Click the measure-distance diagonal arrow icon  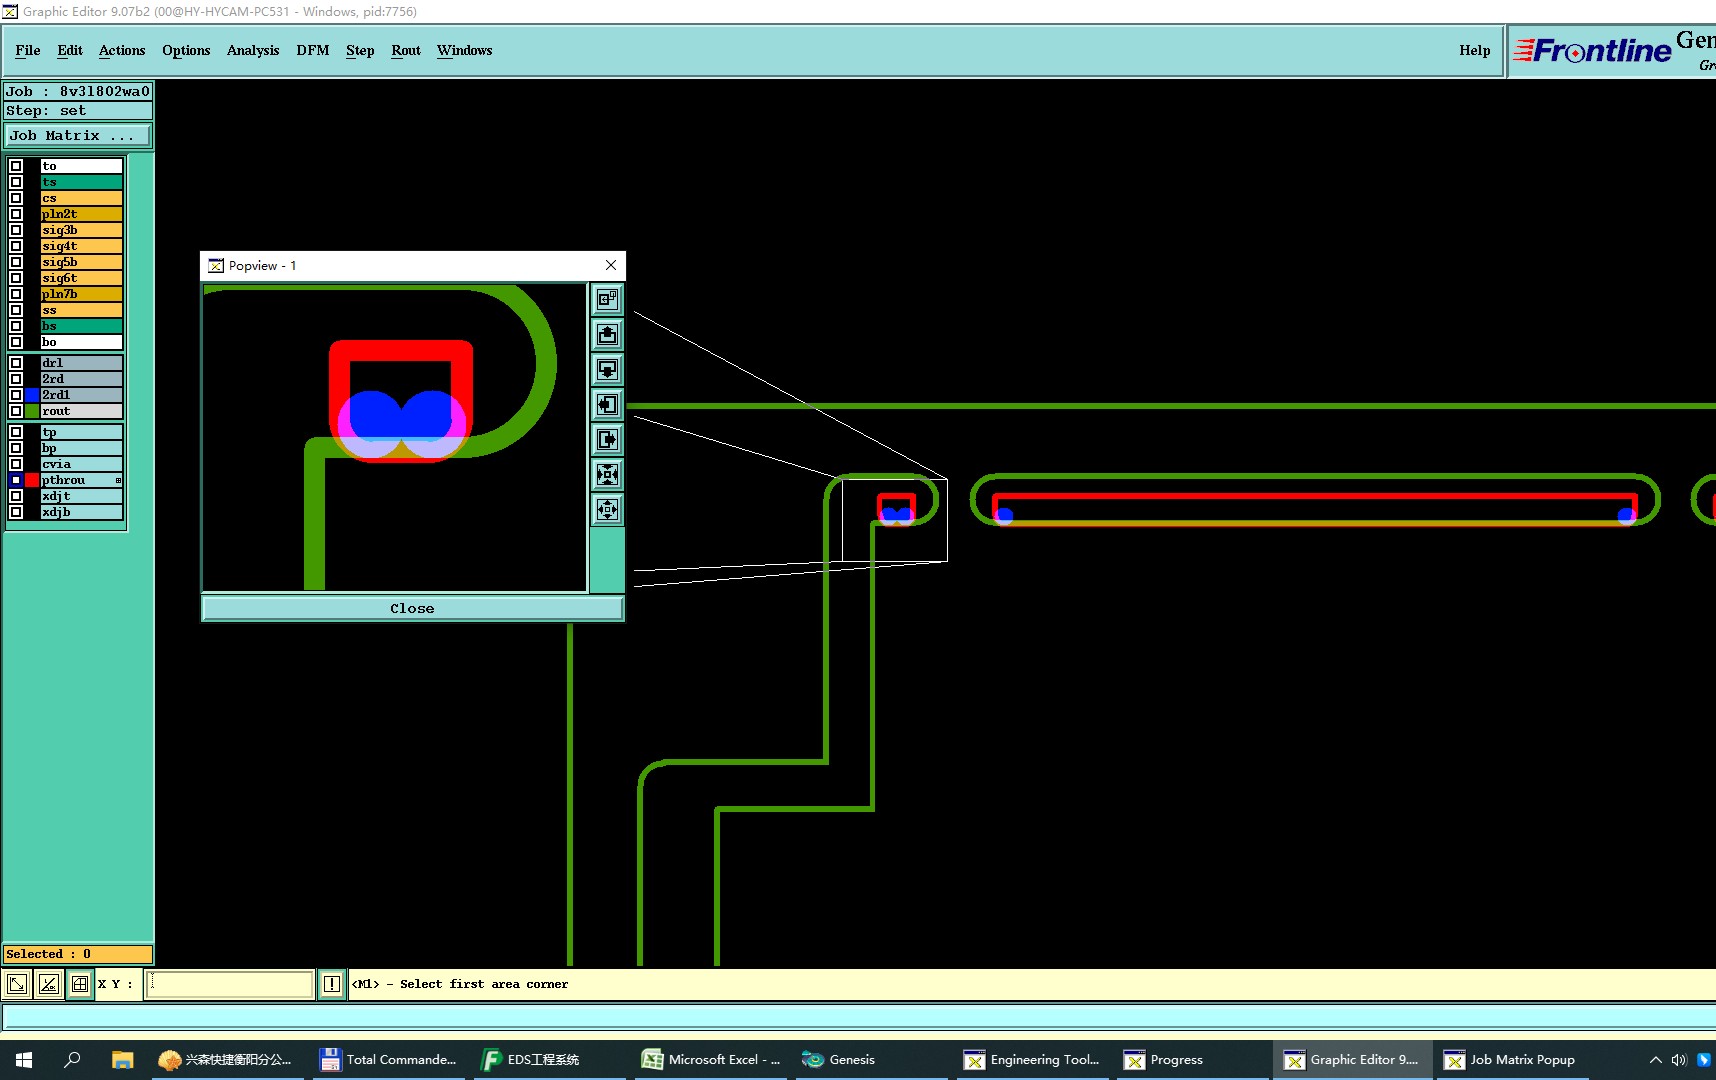pyautogui.click(x=17, y=984)
